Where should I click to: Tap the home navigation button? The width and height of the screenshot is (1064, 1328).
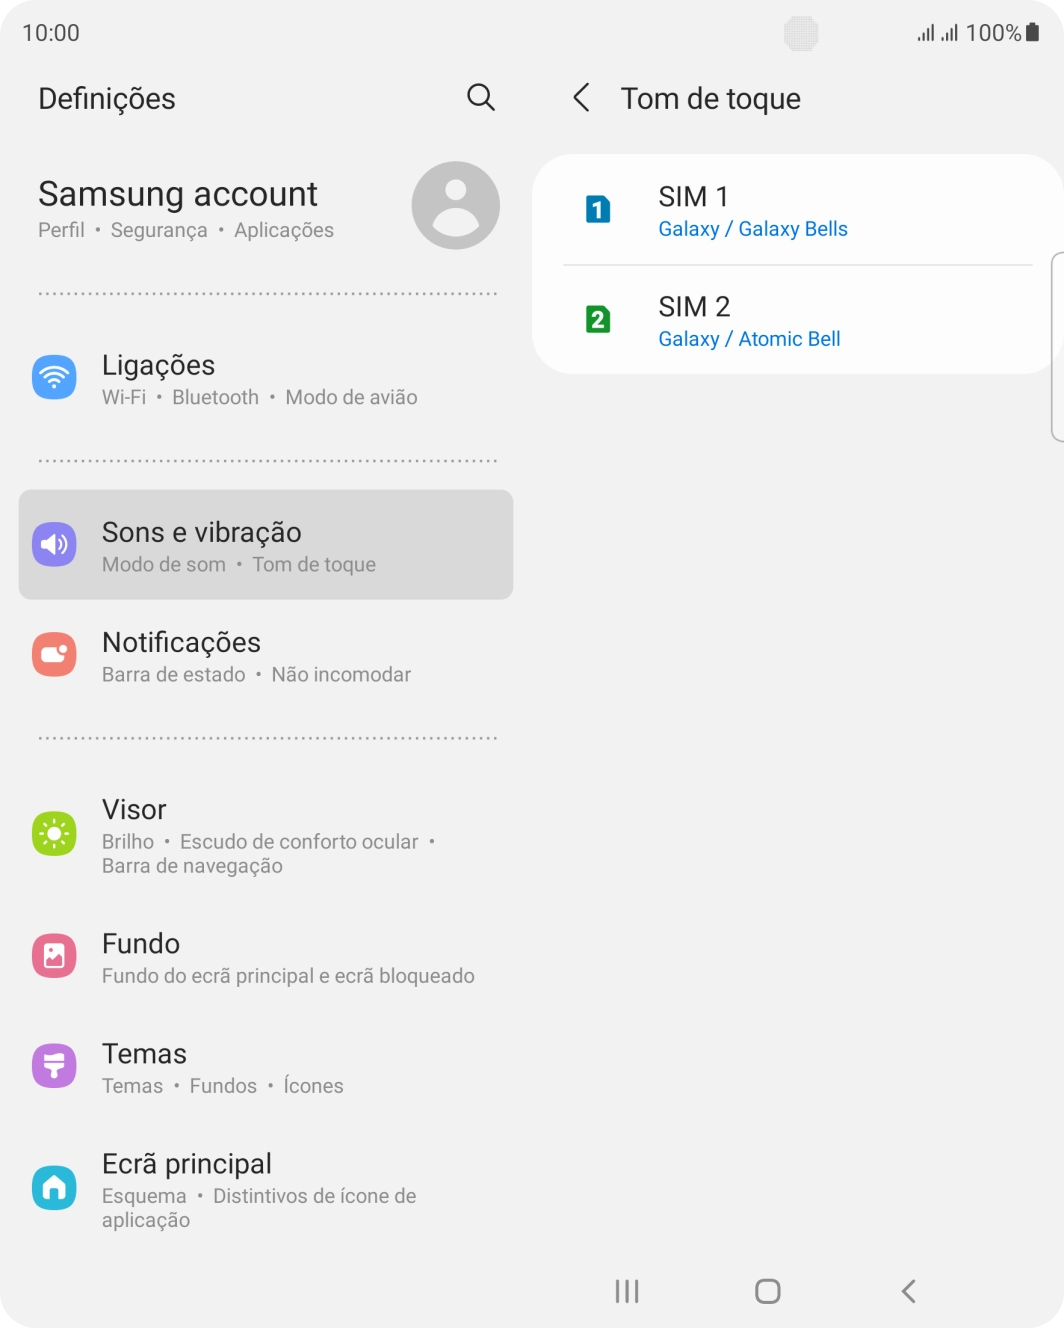[x=768, y=1291]
